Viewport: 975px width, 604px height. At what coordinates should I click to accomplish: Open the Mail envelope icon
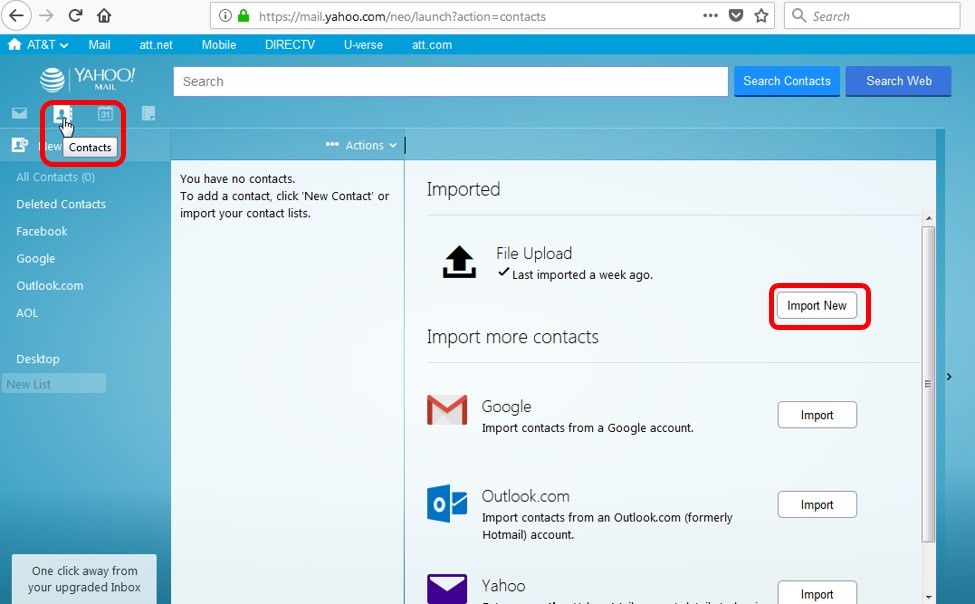coord(19,113)
